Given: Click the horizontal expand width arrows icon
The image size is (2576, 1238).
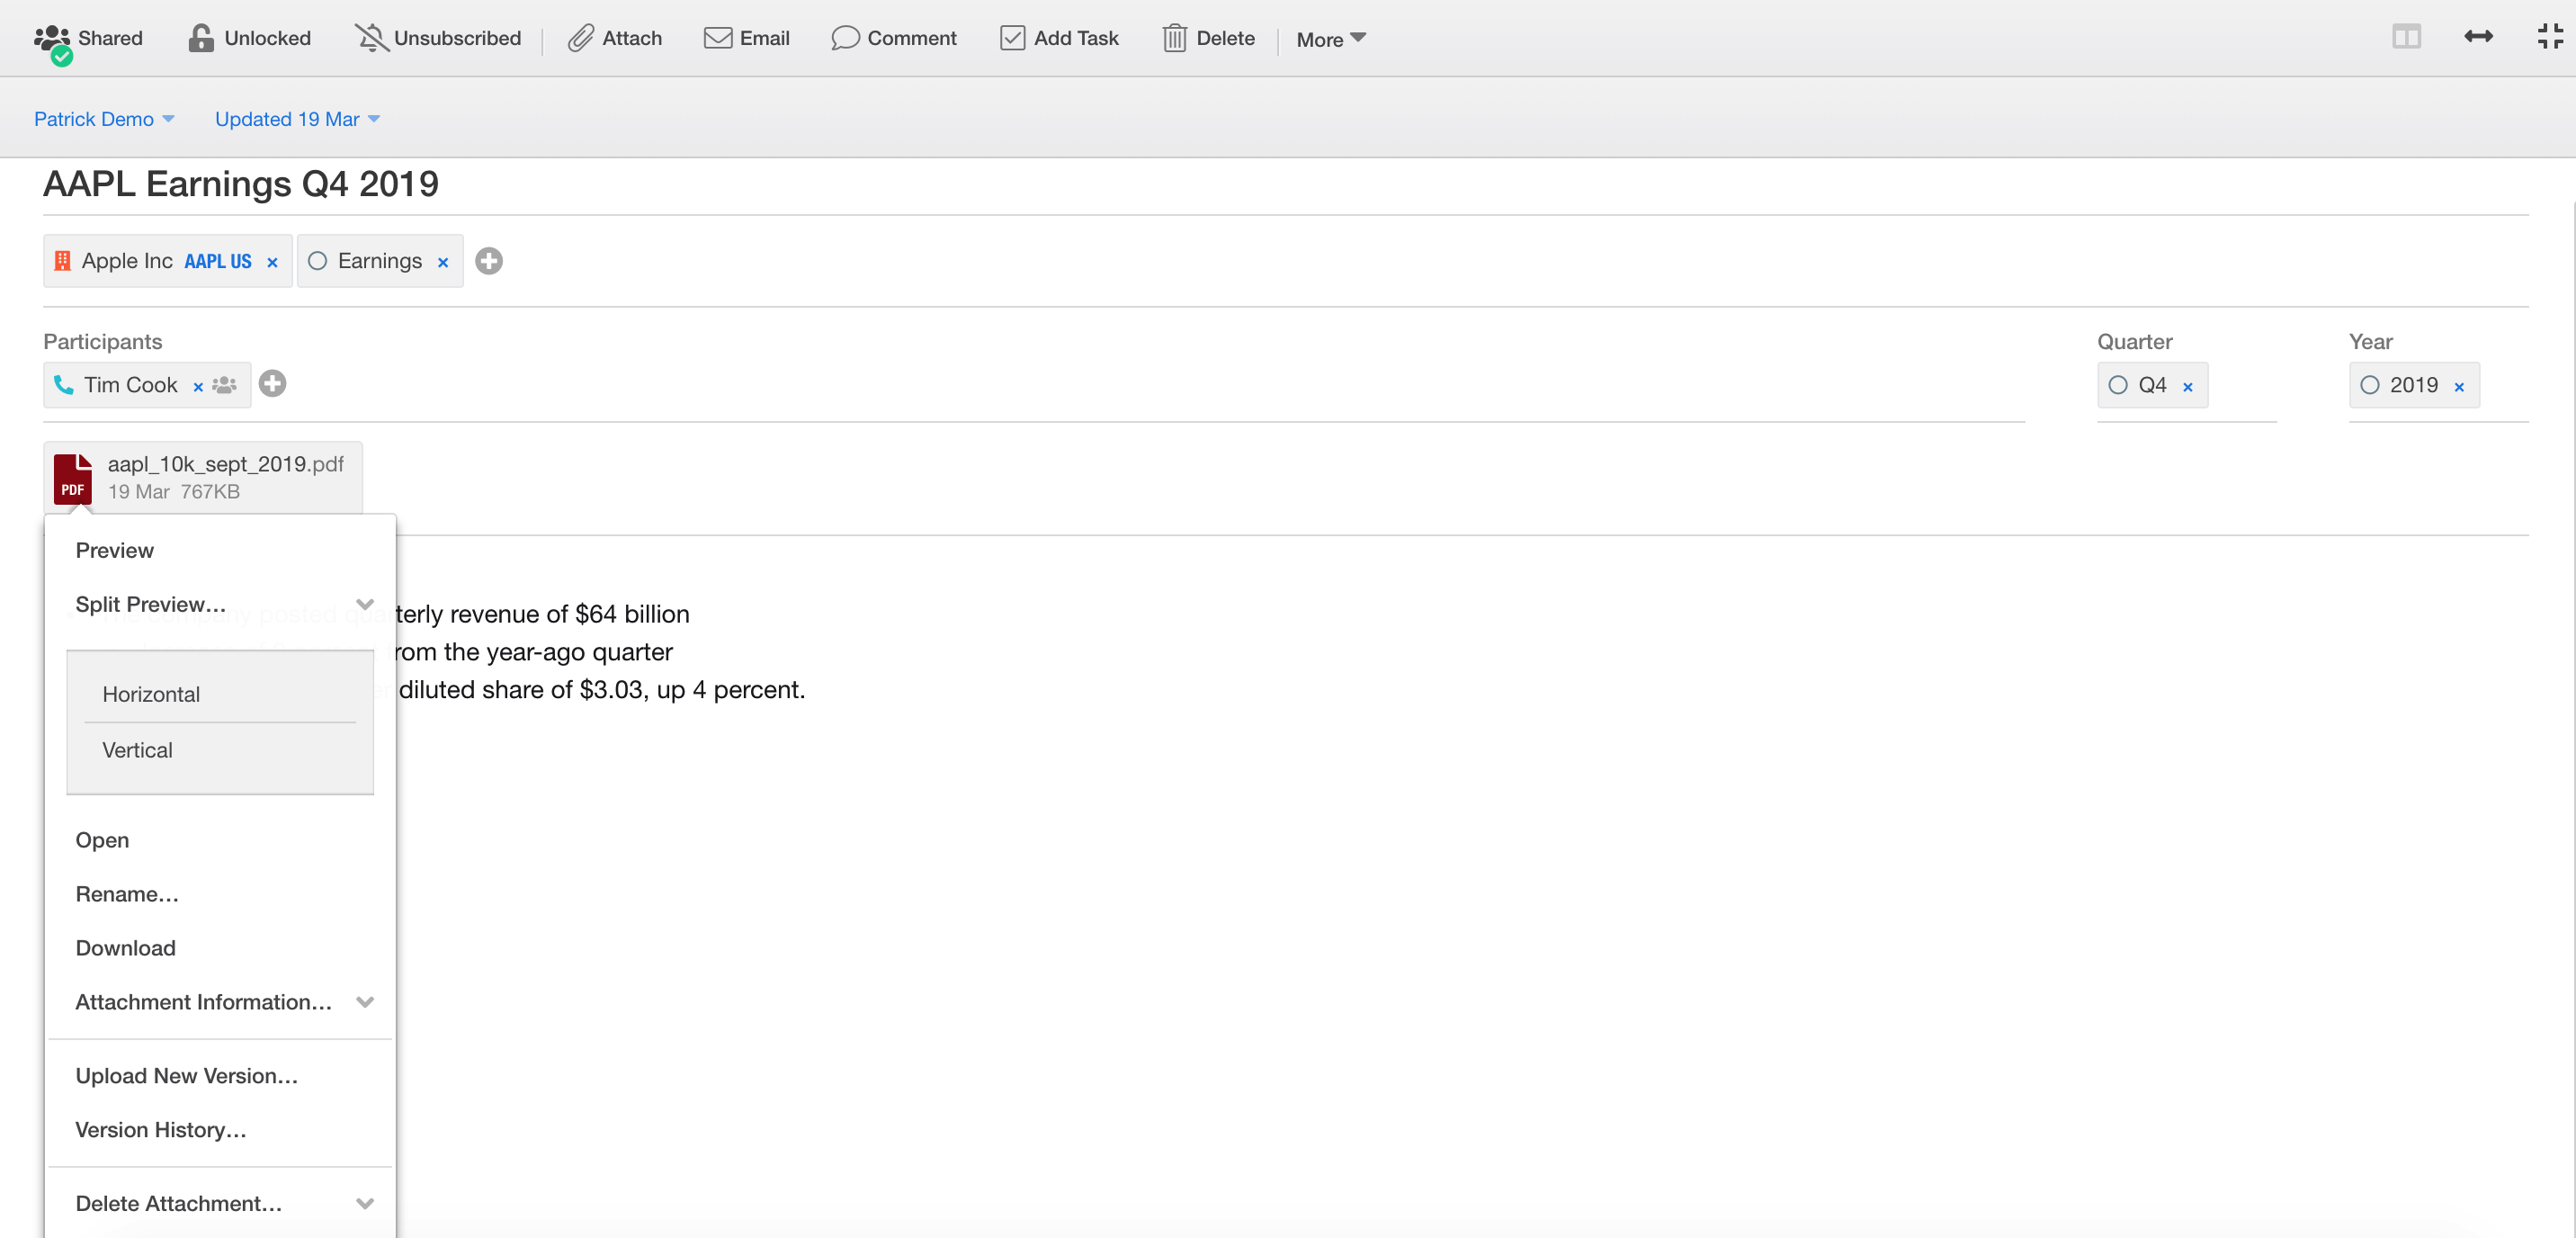Looking at the screenshot, I should (2478, 37).
